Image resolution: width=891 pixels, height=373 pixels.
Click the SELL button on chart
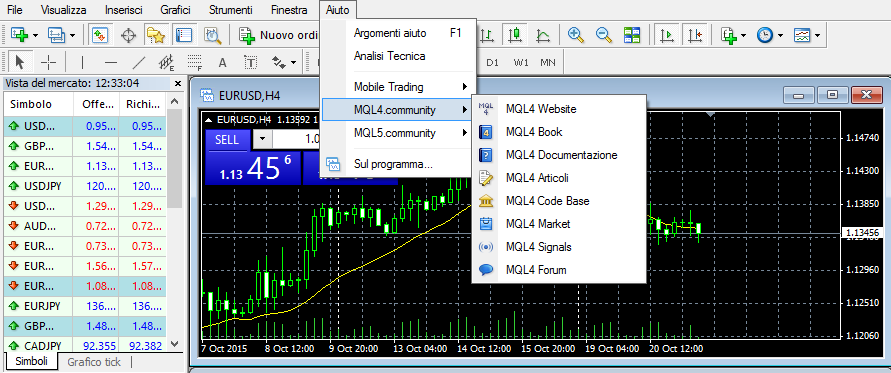227,140
